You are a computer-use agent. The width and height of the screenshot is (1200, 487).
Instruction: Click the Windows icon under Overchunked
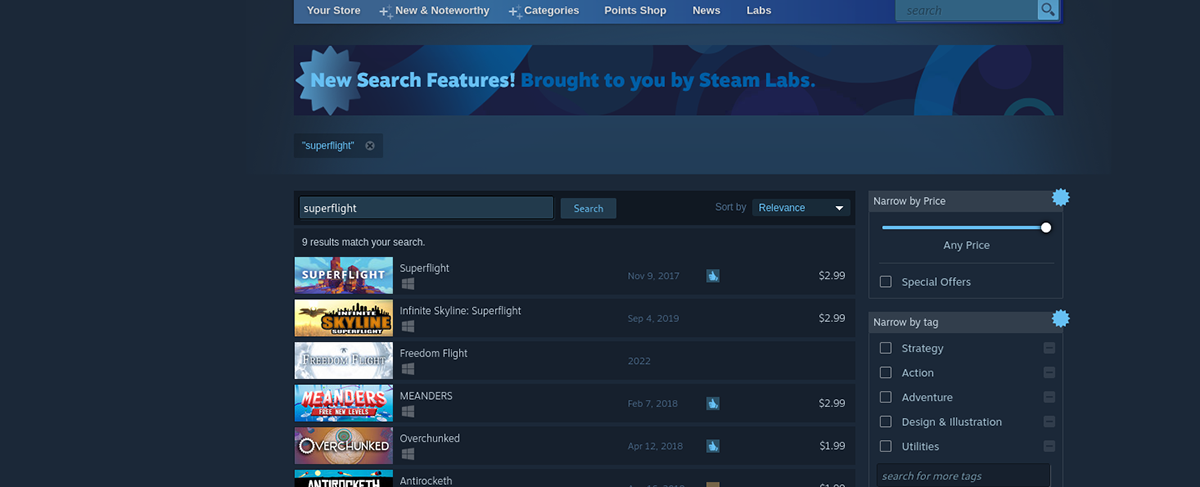[407, 454]
